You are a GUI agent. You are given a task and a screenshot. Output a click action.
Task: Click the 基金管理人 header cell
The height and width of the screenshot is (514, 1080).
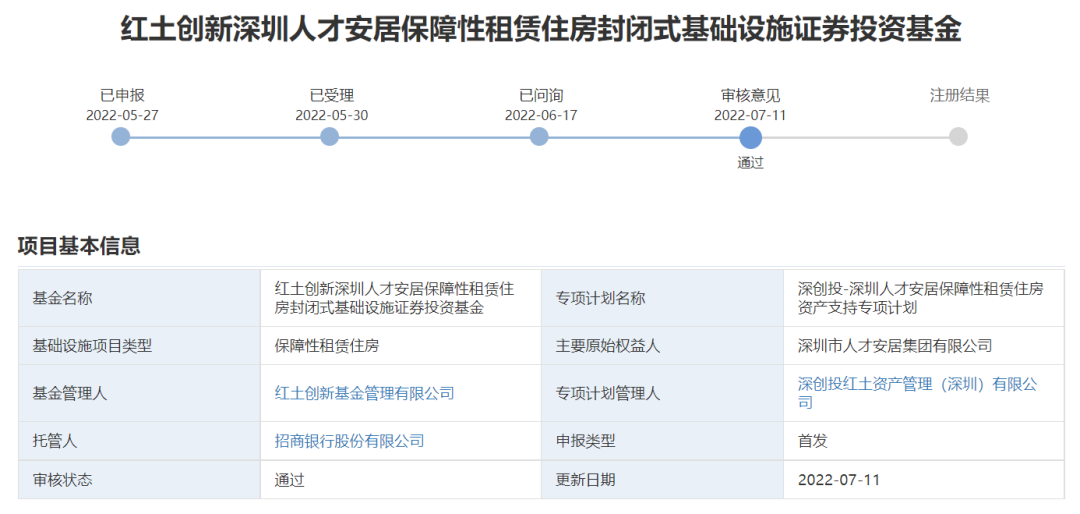coord(139,393)
